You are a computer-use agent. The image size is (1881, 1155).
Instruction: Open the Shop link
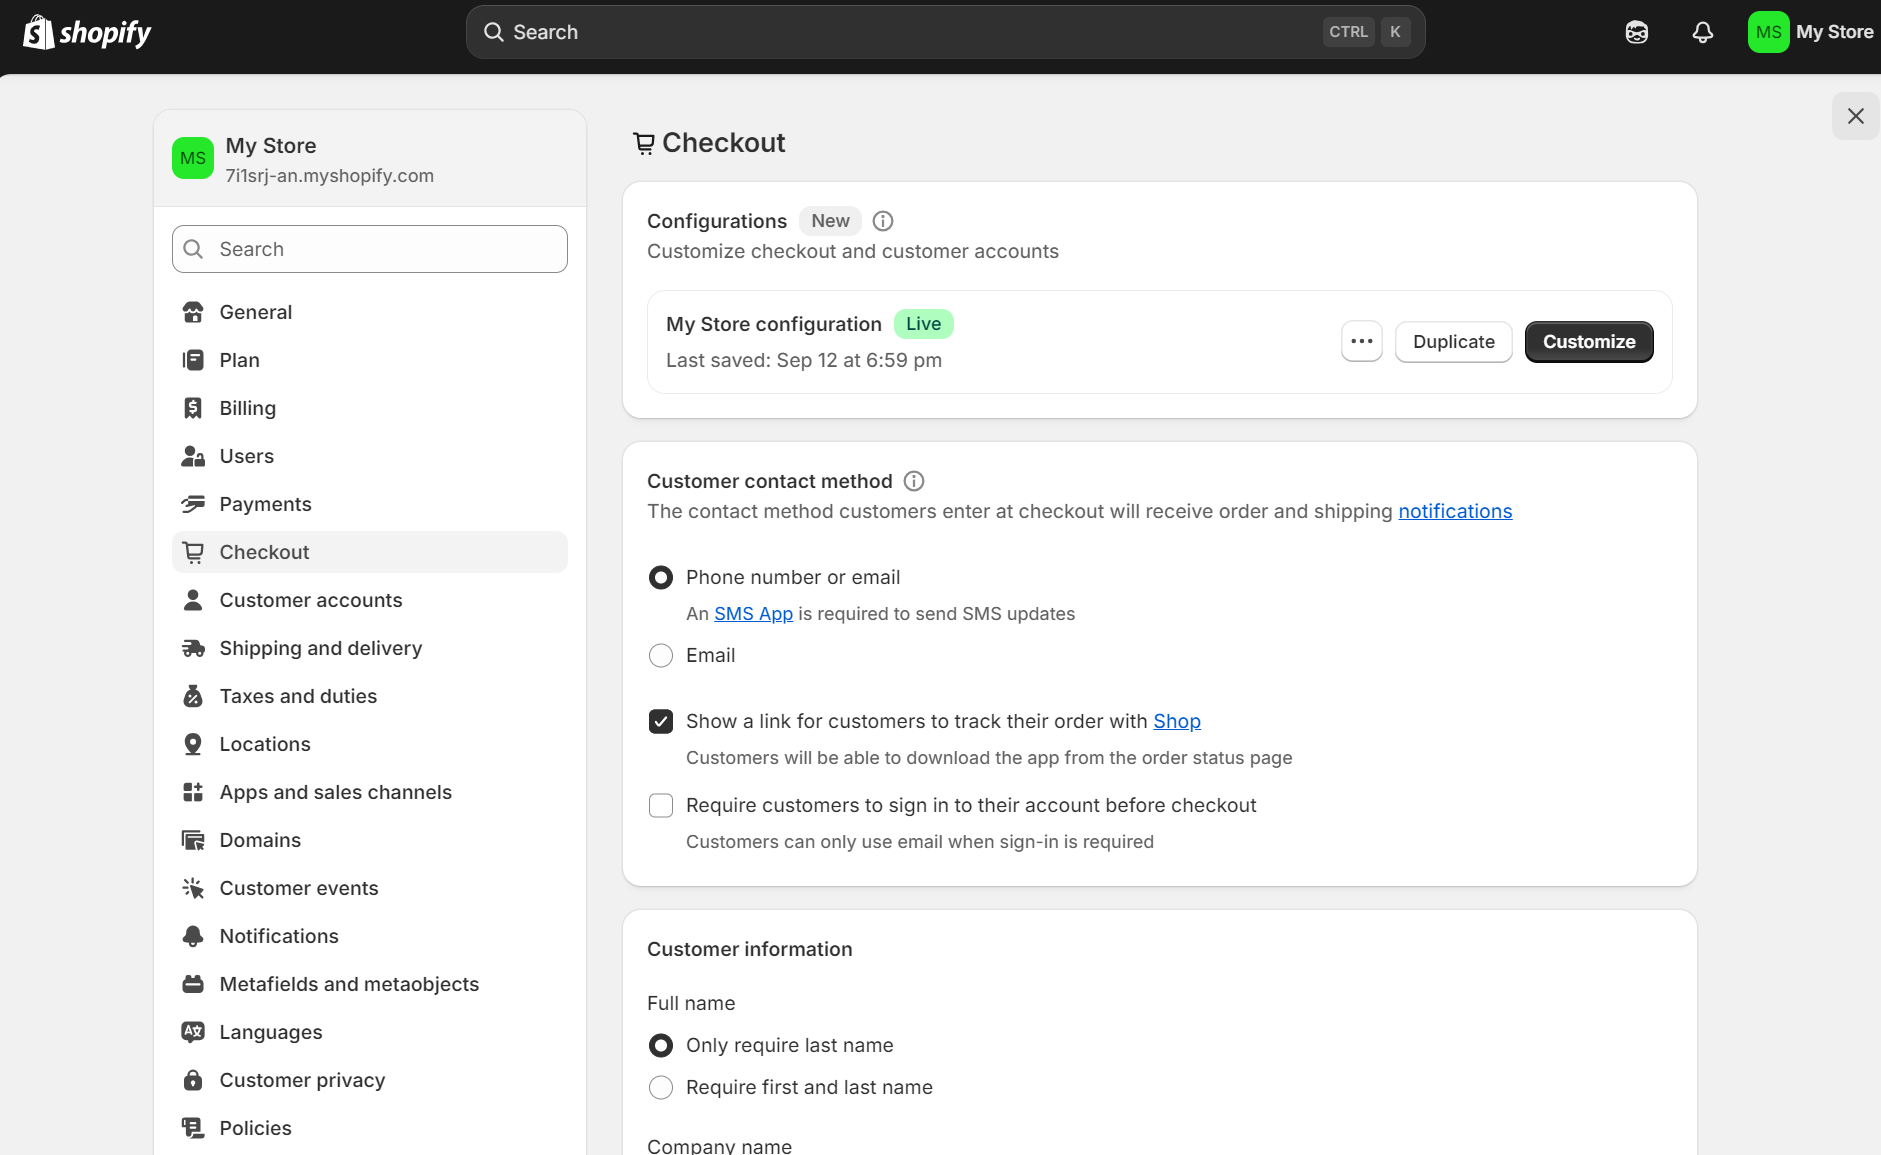[x=1177, y=721]
